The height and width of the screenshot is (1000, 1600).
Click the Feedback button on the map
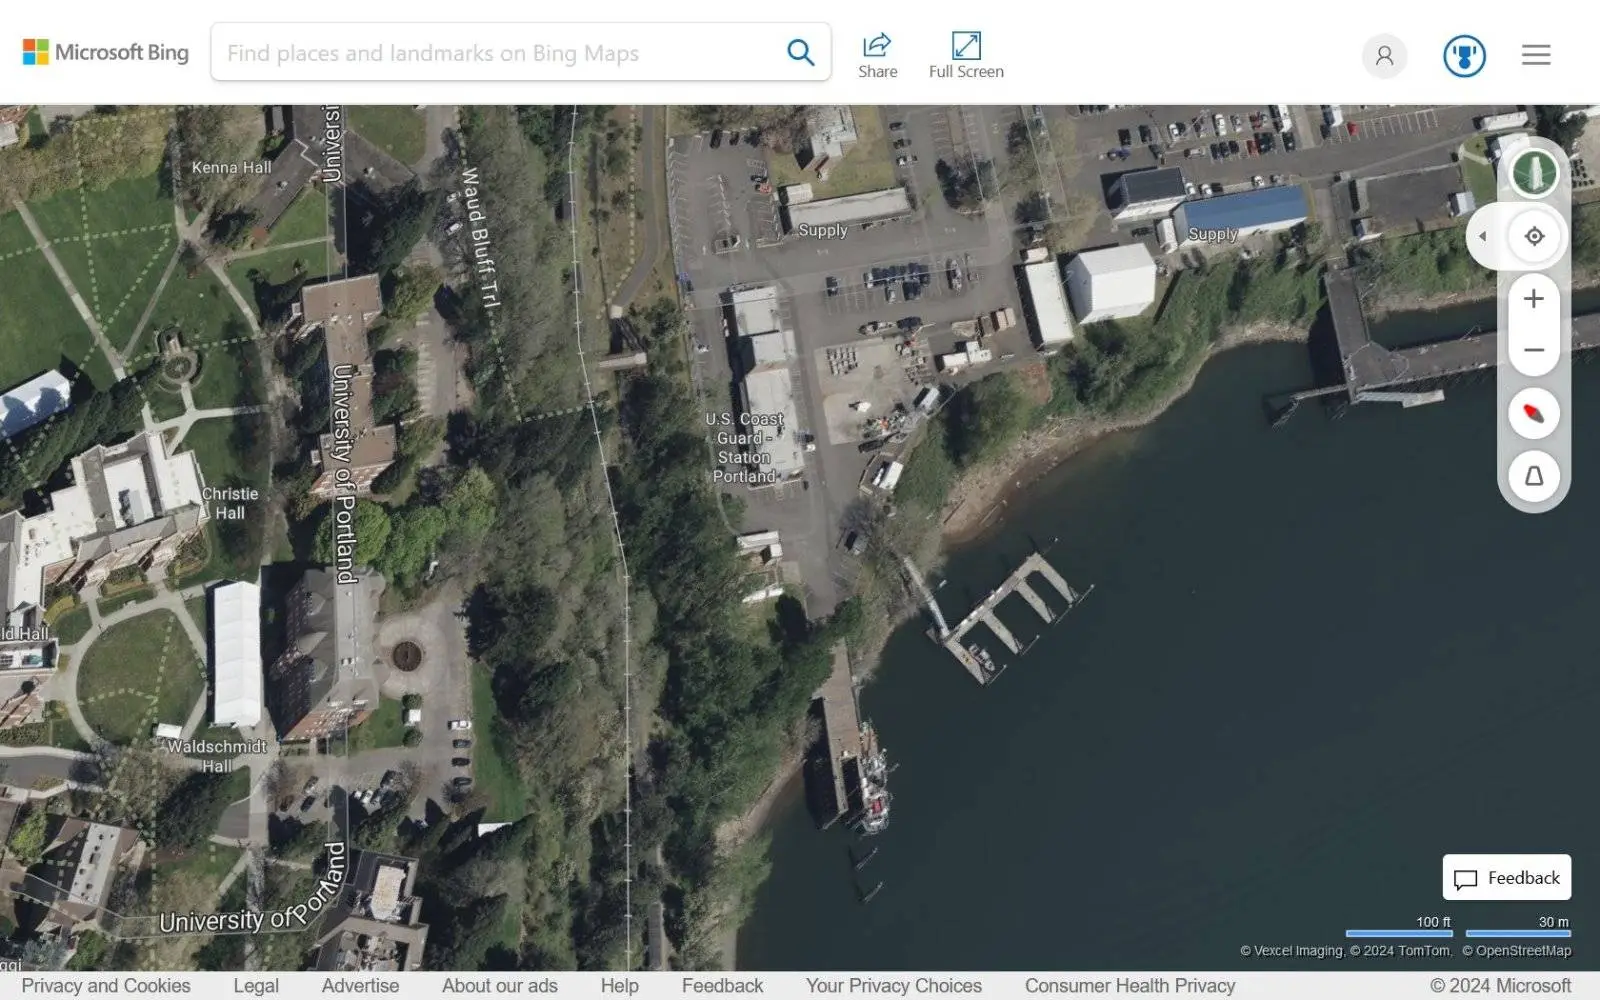pyautogui.click(x=1506, y=877)
